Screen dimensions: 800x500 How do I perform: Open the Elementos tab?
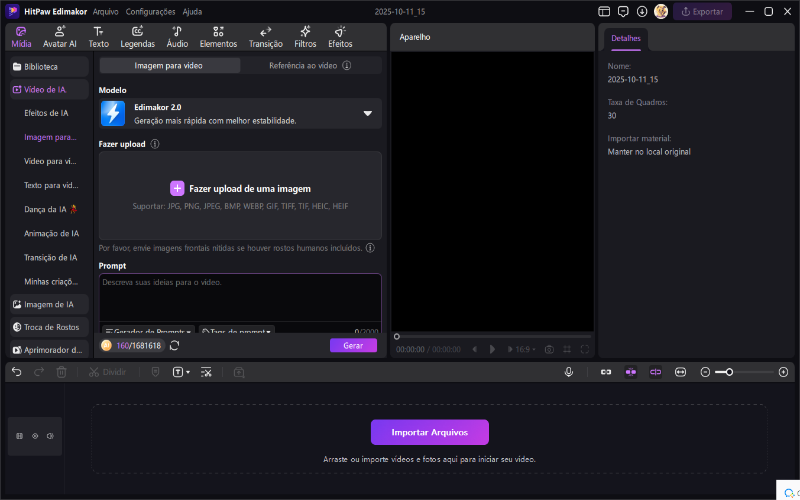(x=218, y=37)
